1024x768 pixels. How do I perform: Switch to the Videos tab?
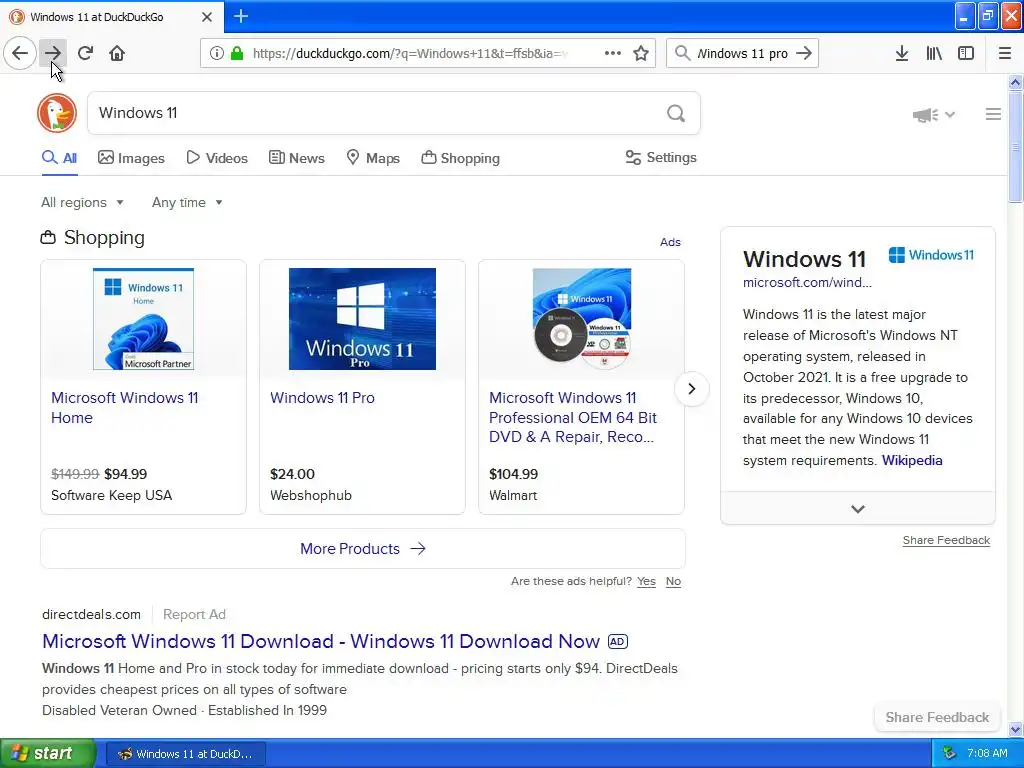tap(217, 158)
